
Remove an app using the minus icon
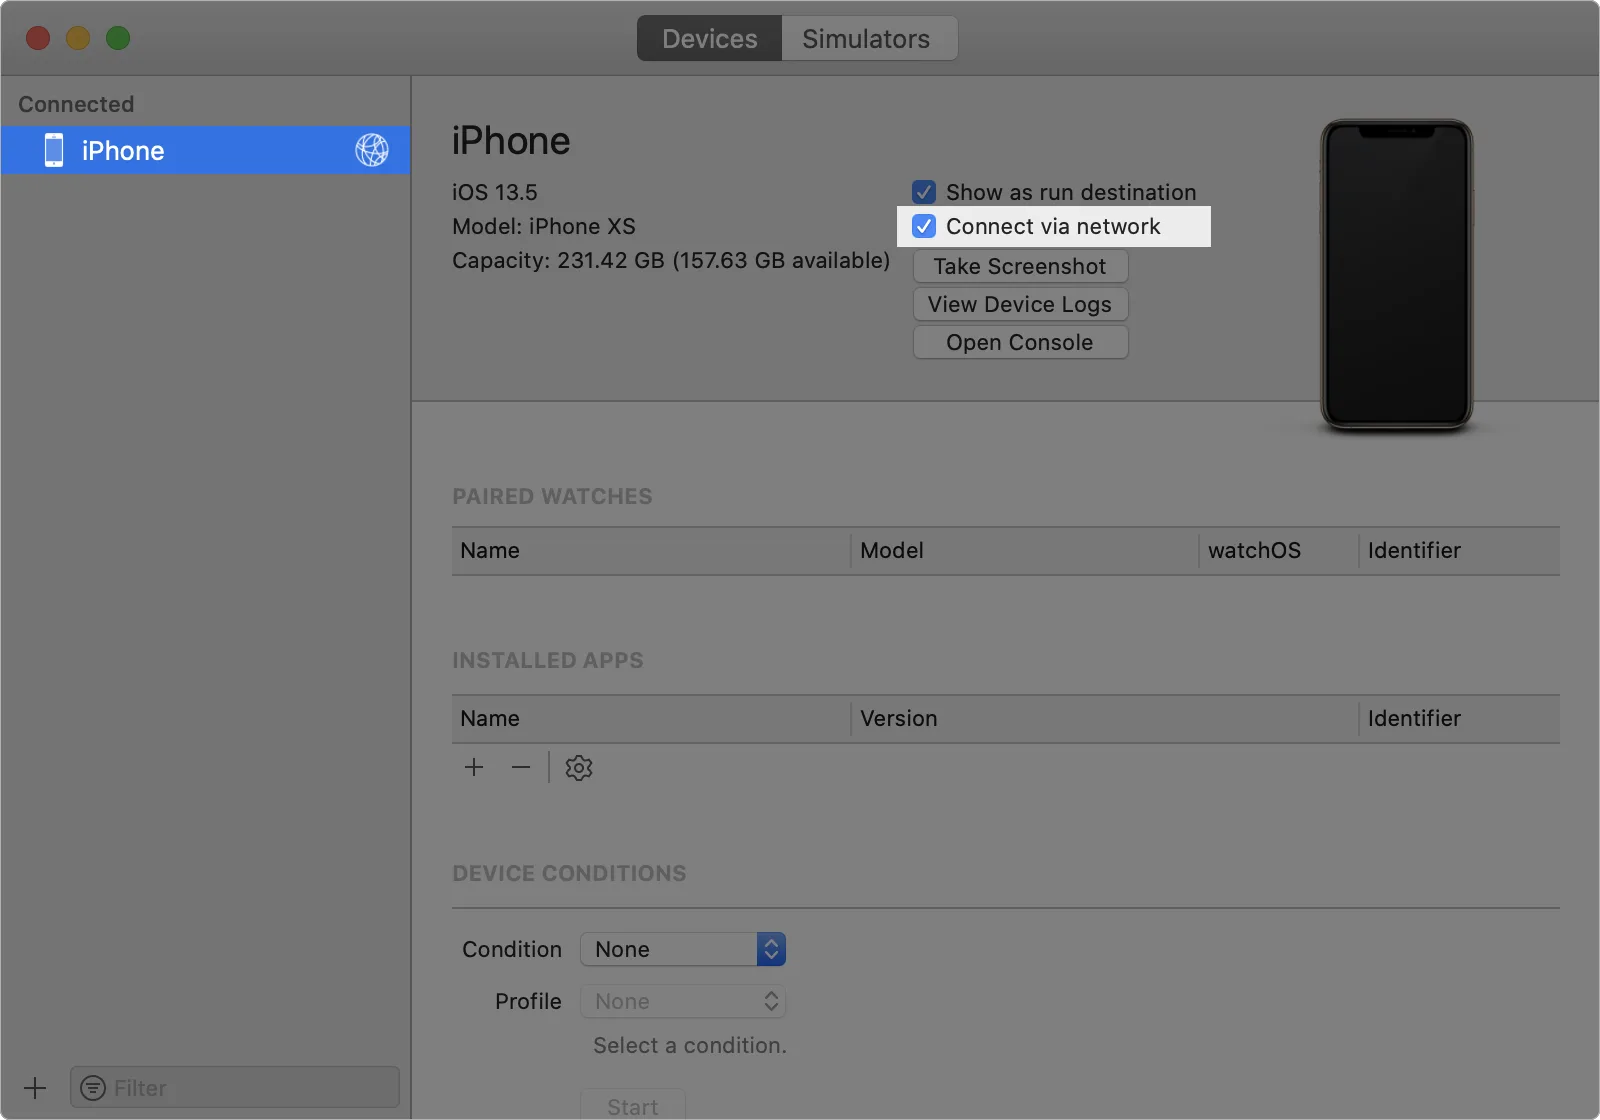click(x=521, y=767)
